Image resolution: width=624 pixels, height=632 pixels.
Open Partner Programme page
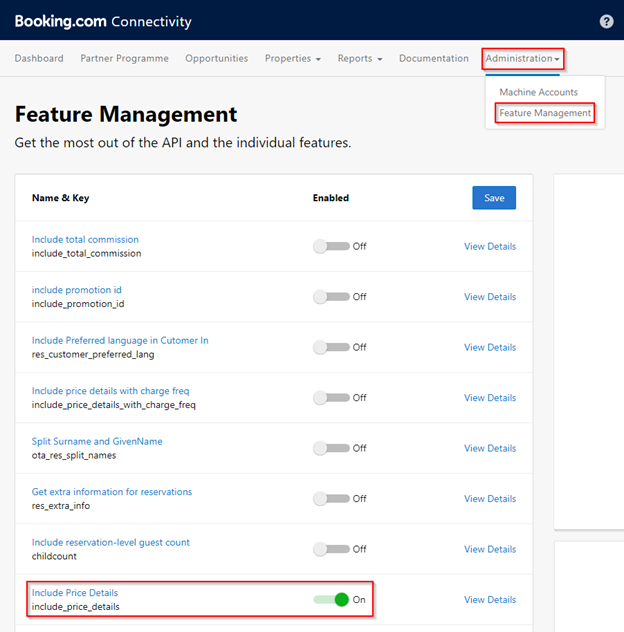pyautogui.click(x=125, y=58)
